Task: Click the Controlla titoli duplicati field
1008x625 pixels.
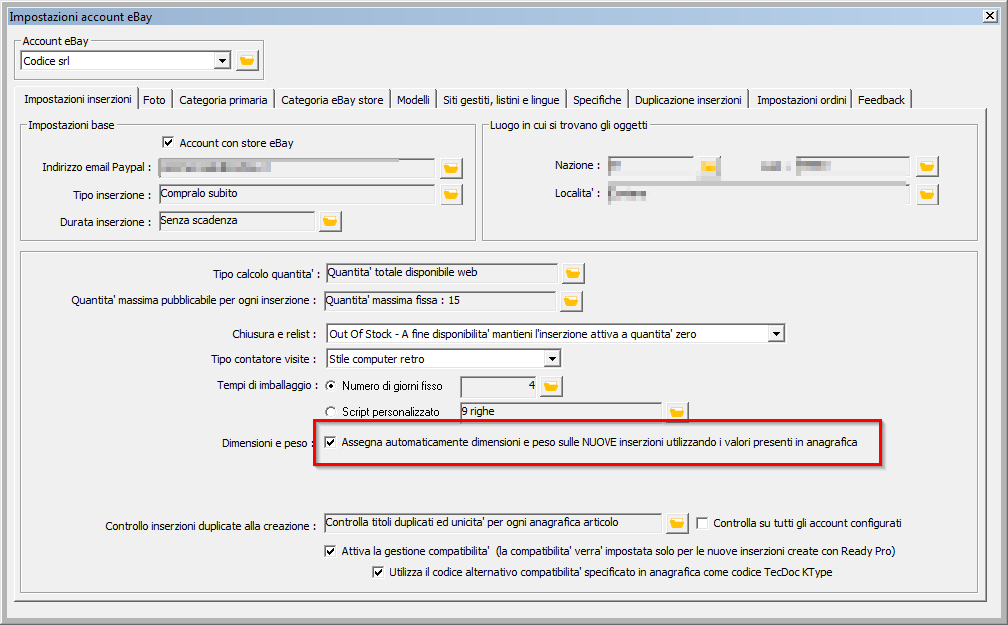Action: pyautogui.click(x=493, y=523)
